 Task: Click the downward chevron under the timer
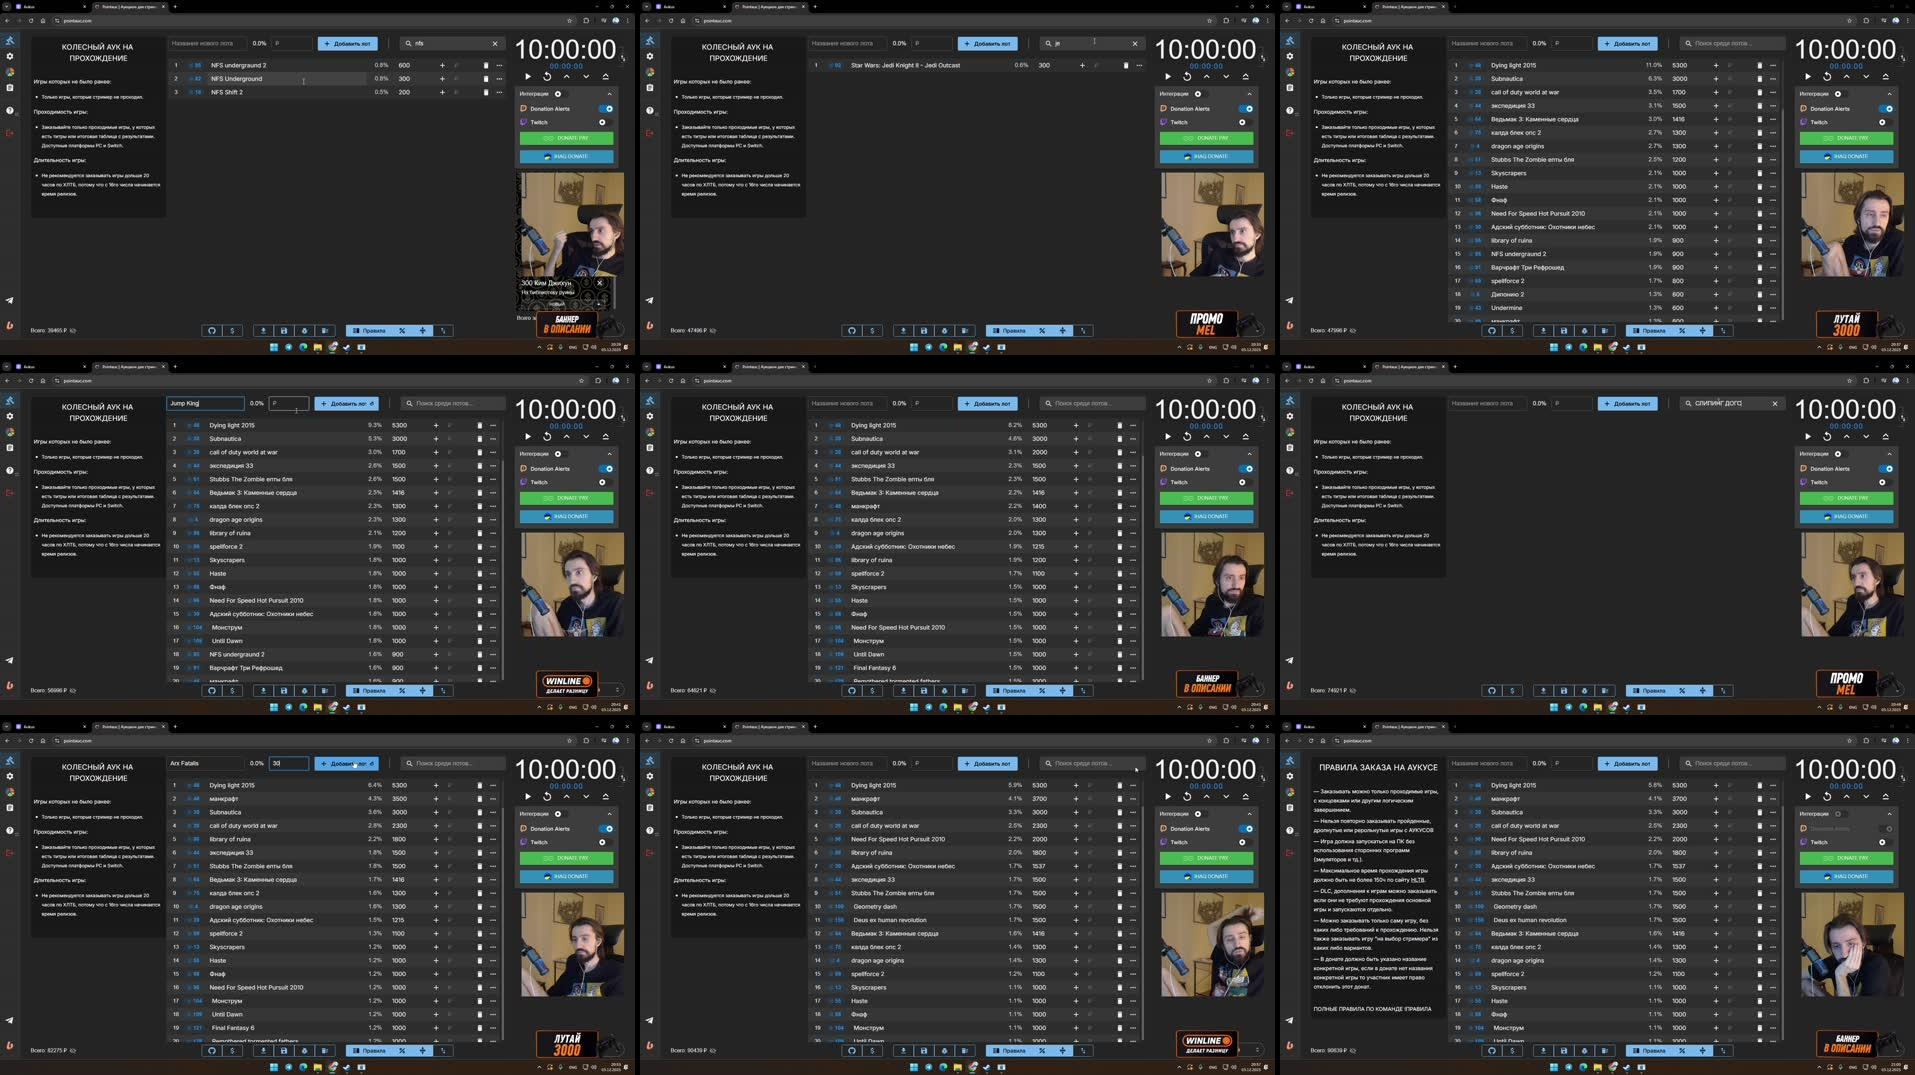pos(586,76)
